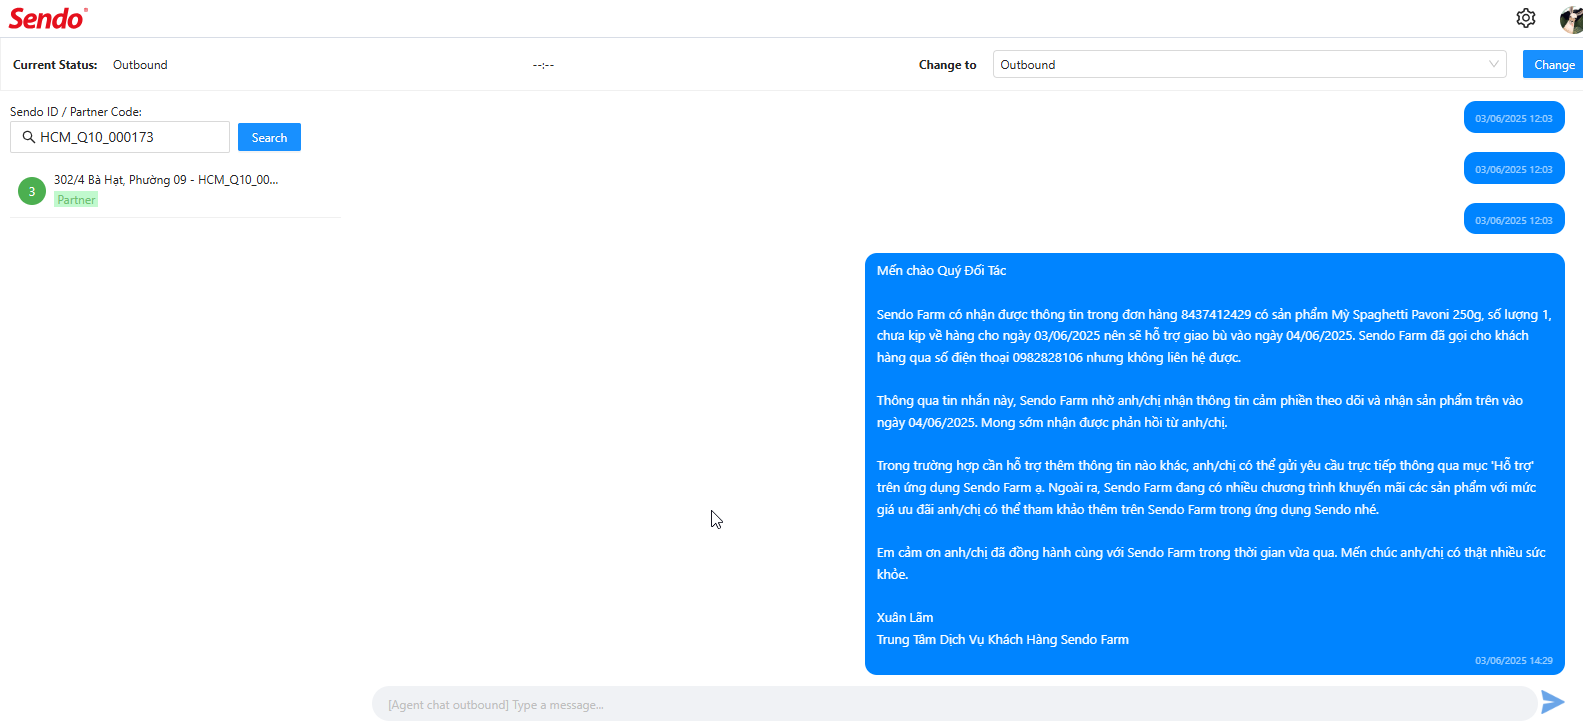The width and height of the screenshot is (1583, 726).
Task: Open the user profile avatar
Action: (1571, 18)
